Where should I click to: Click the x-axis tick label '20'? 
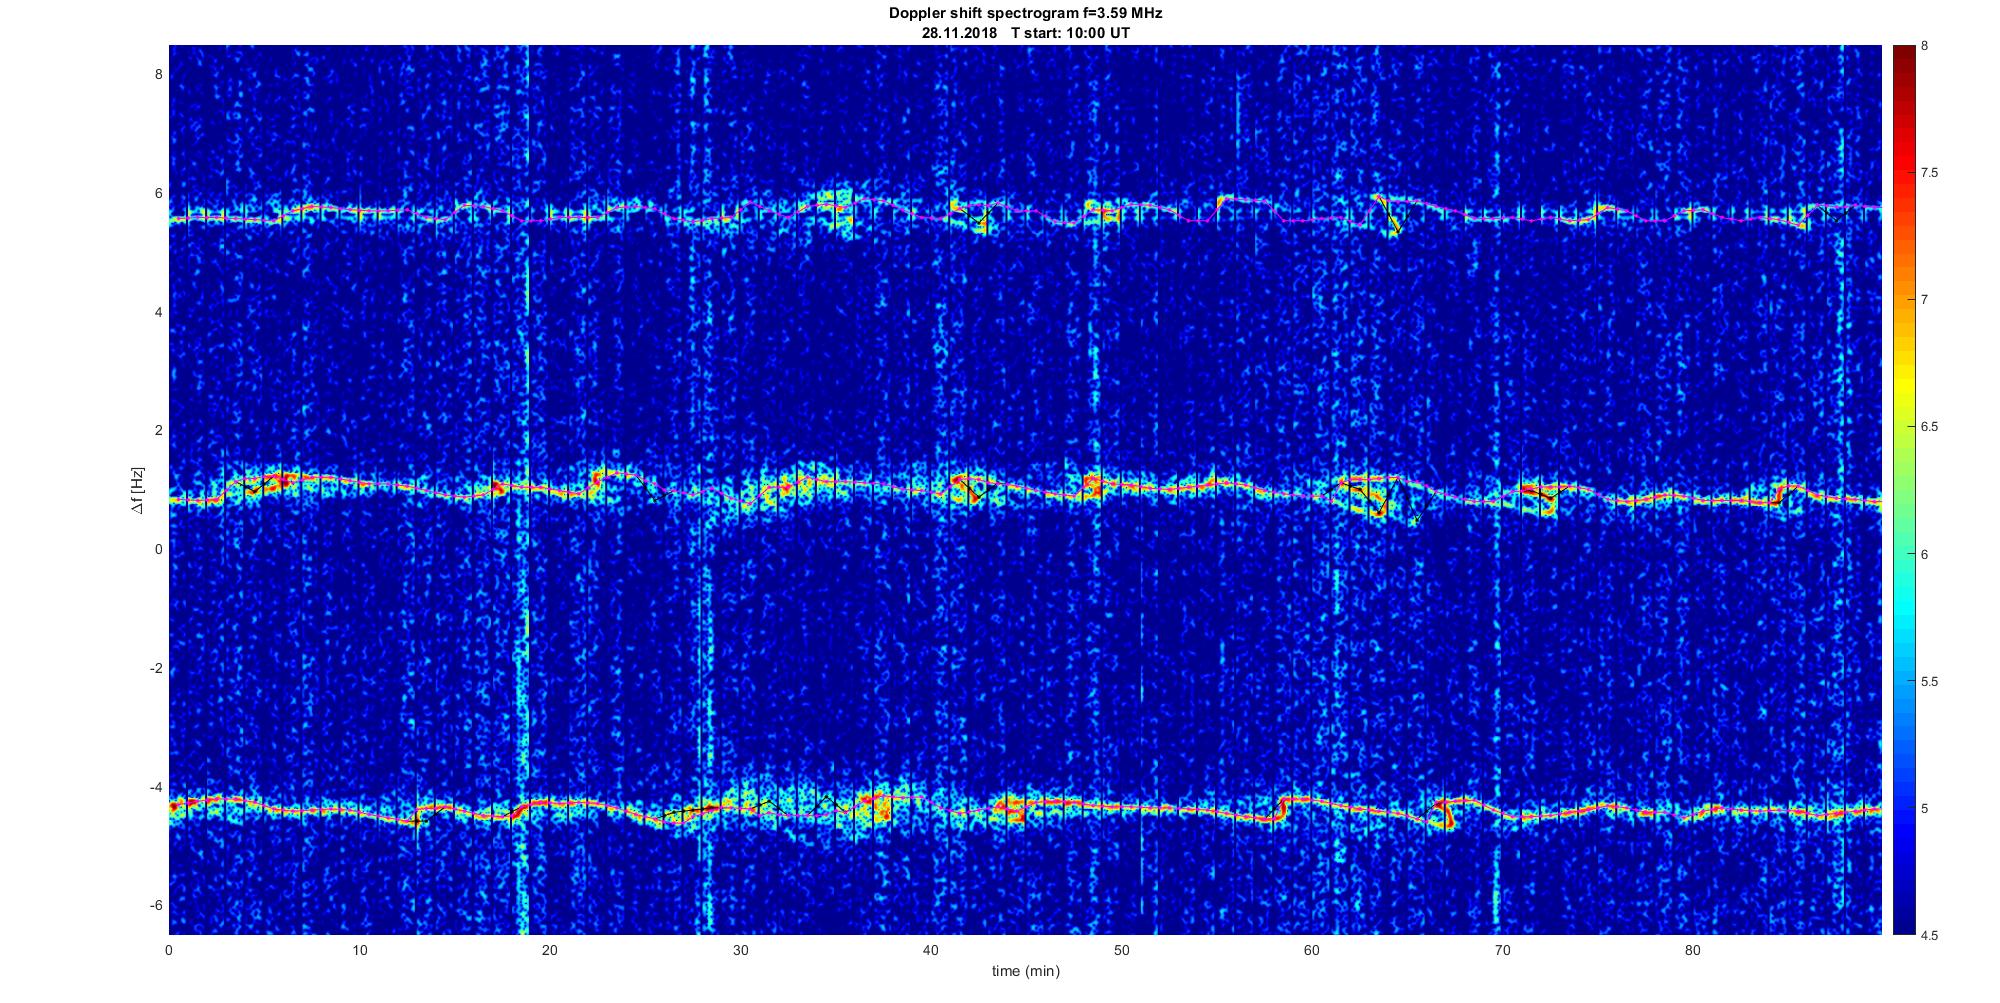pos(550,950)
